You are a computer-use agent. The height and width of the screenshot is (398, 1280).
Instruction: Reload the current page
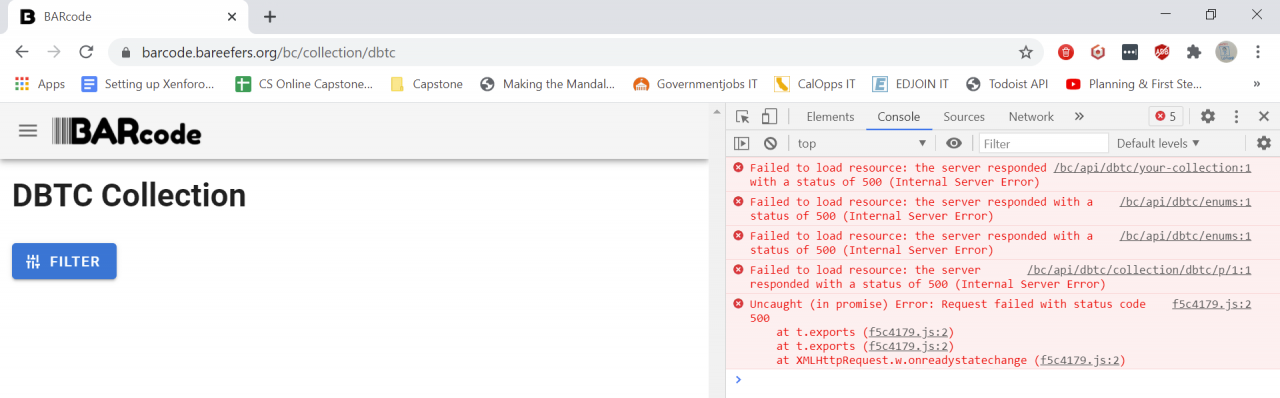pyautogui.click(x=86, y=52)
